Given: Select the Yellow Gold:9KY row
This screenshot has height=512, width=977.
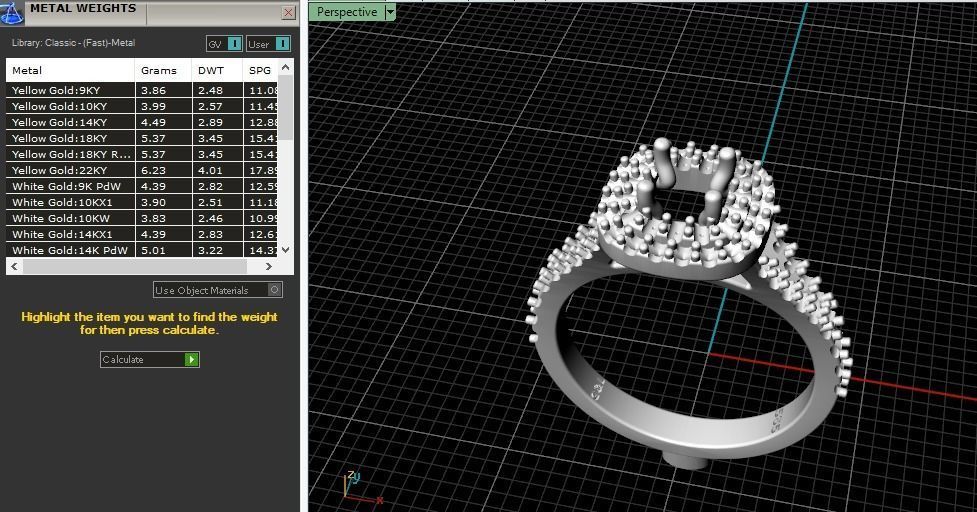Looking at the screenshot, I should point(142,90).
